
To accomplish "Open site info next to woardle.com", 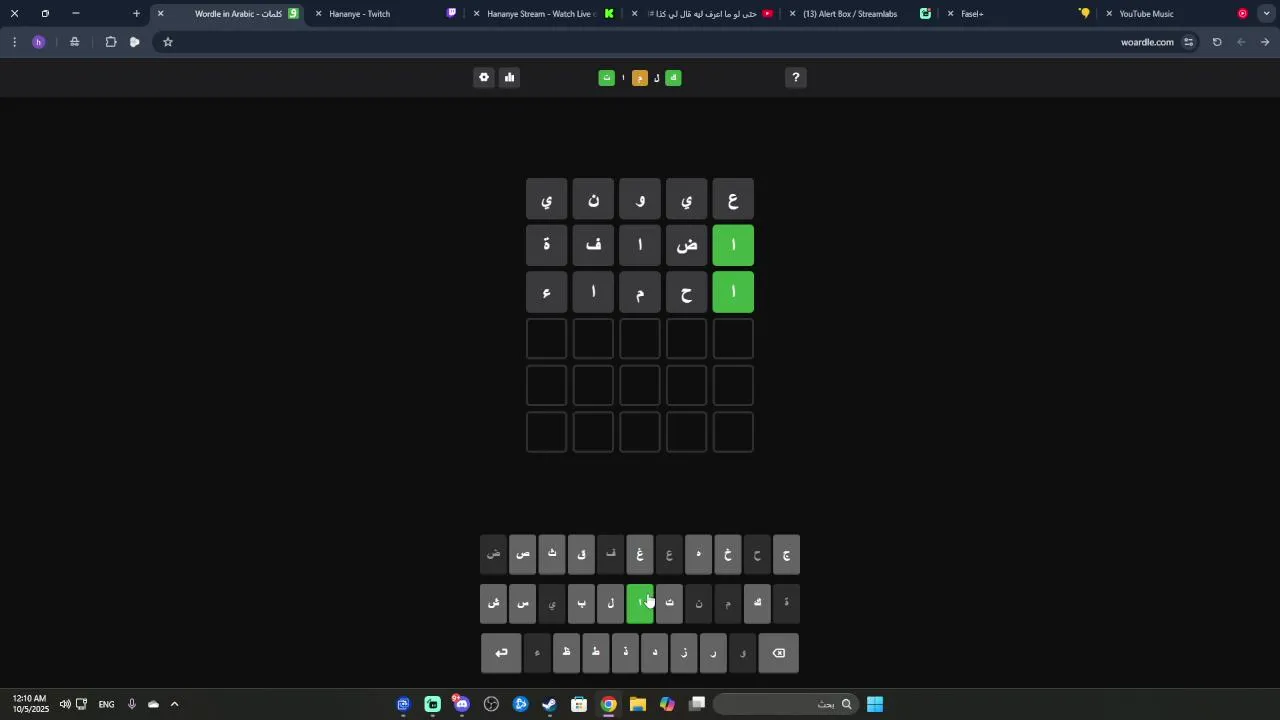I will point(1188,42).
